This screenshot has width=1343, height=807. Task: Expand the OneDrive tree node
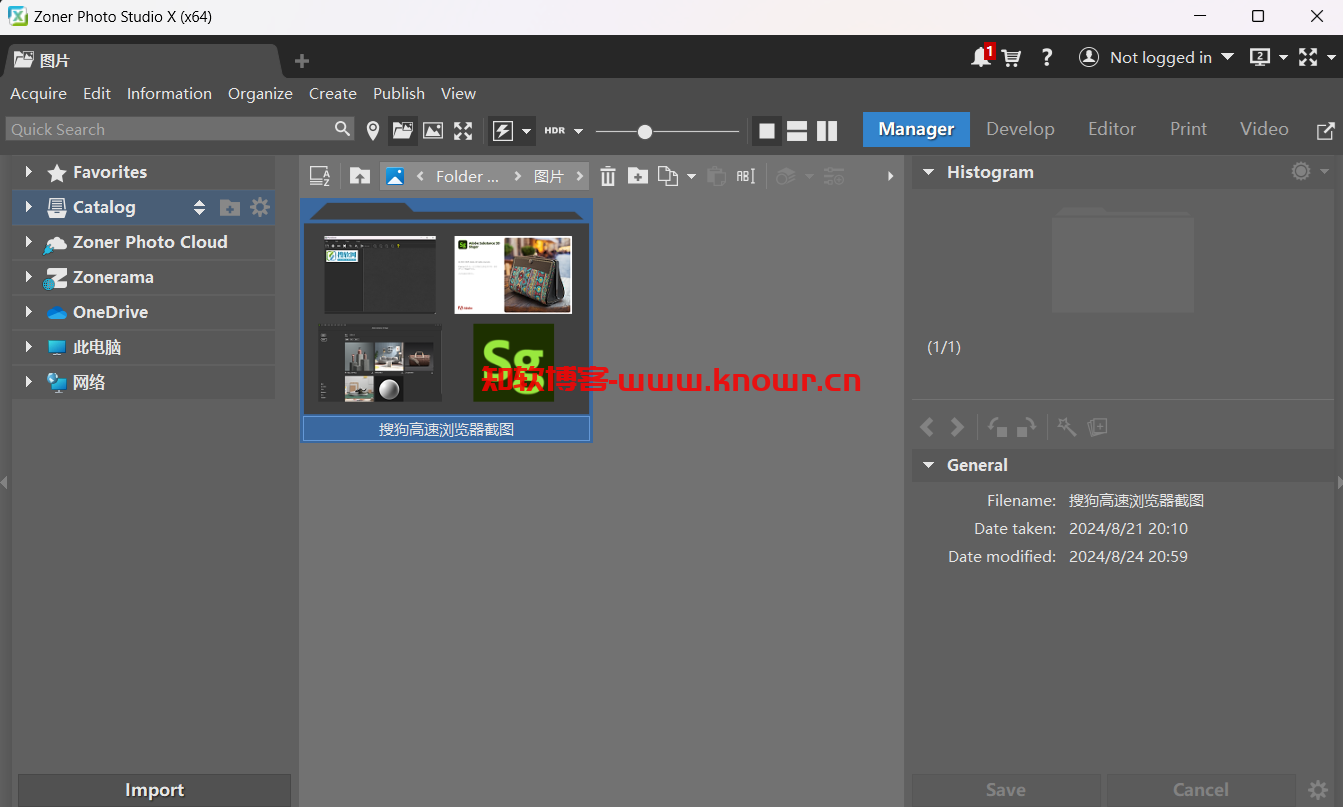[x=28, y=312]
